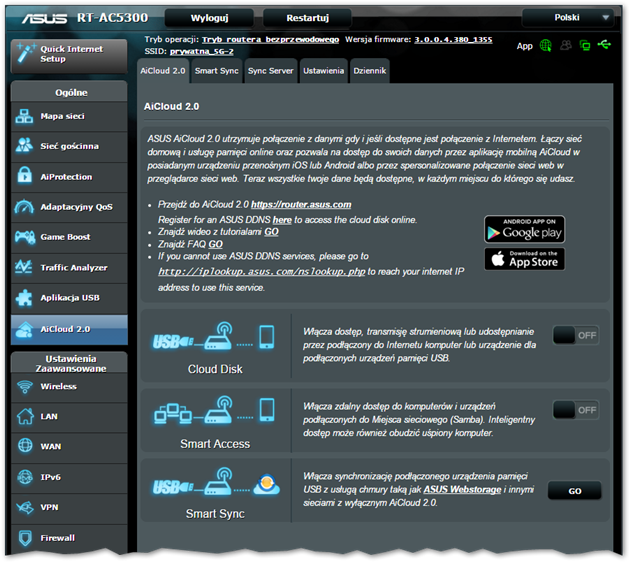Turn on the Cloud Disk switch

(x=576, y=335)
